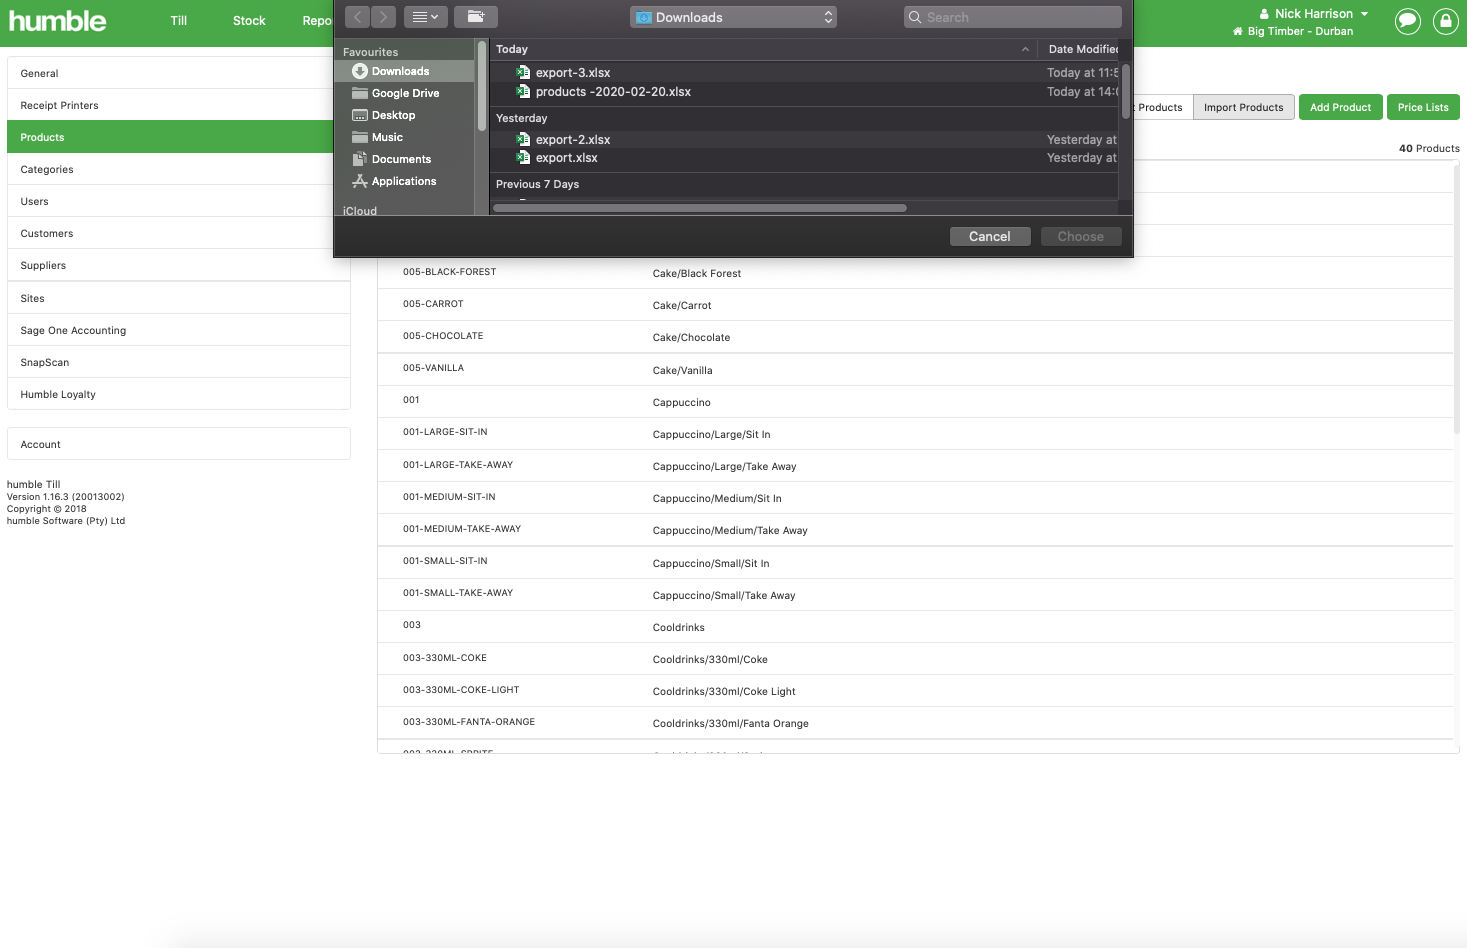This screenshot has height=948, width=1467.
Task: Click the home icon beside Big Timber - Durban
Action: [x=1241, y=31]
